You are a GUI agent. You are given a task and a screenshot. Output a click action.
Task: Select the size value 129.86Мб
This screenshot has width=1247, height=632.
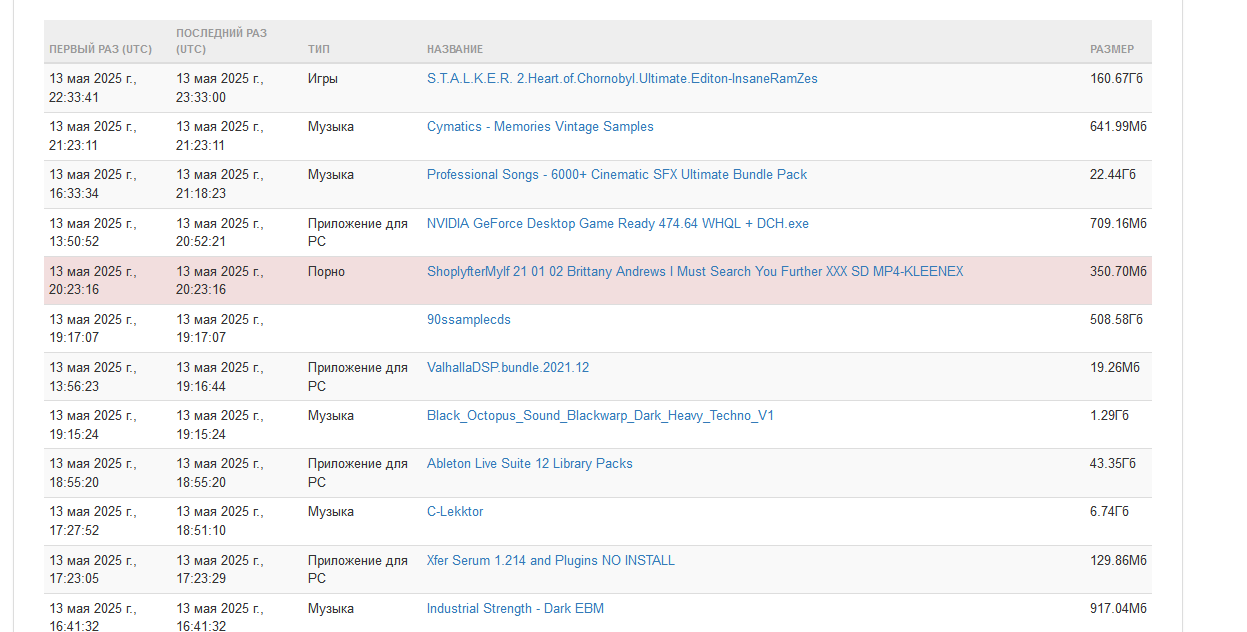pyautogui.click(x=1118, y=561)
